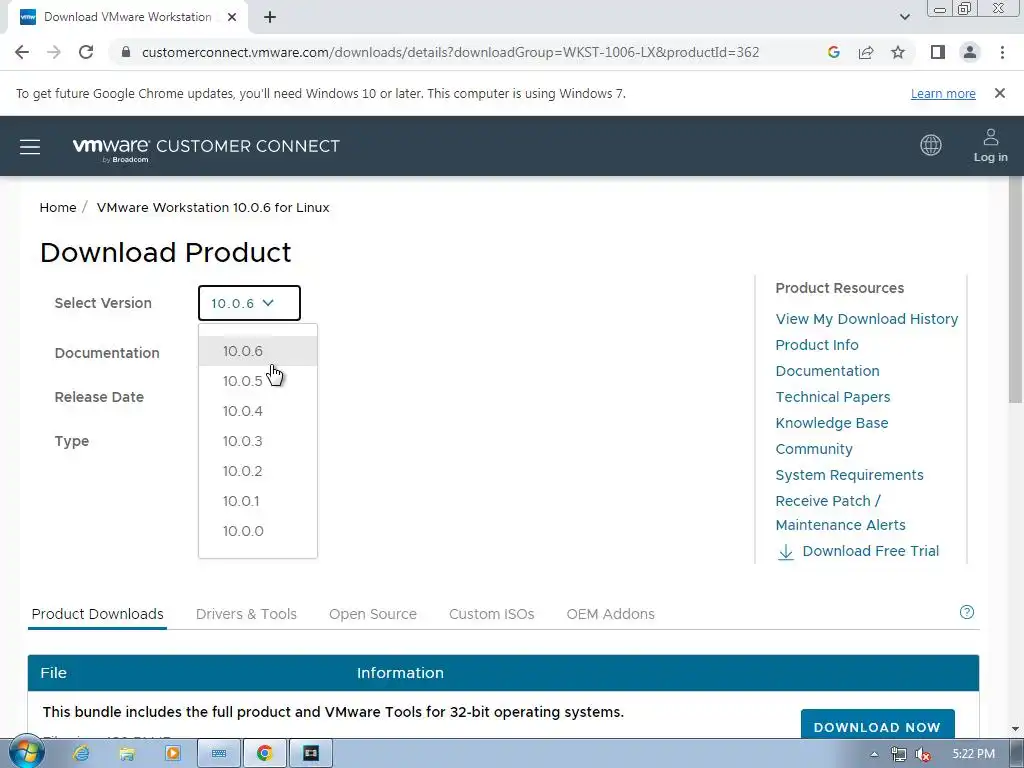Open the language globe selector
The image size is (1024, 768).
931,145
